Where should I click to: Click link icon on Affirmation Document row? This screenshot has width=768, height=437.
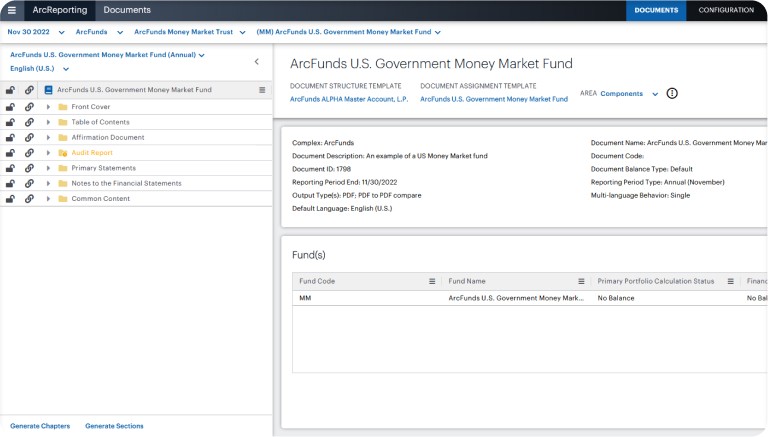click(29, 138)
